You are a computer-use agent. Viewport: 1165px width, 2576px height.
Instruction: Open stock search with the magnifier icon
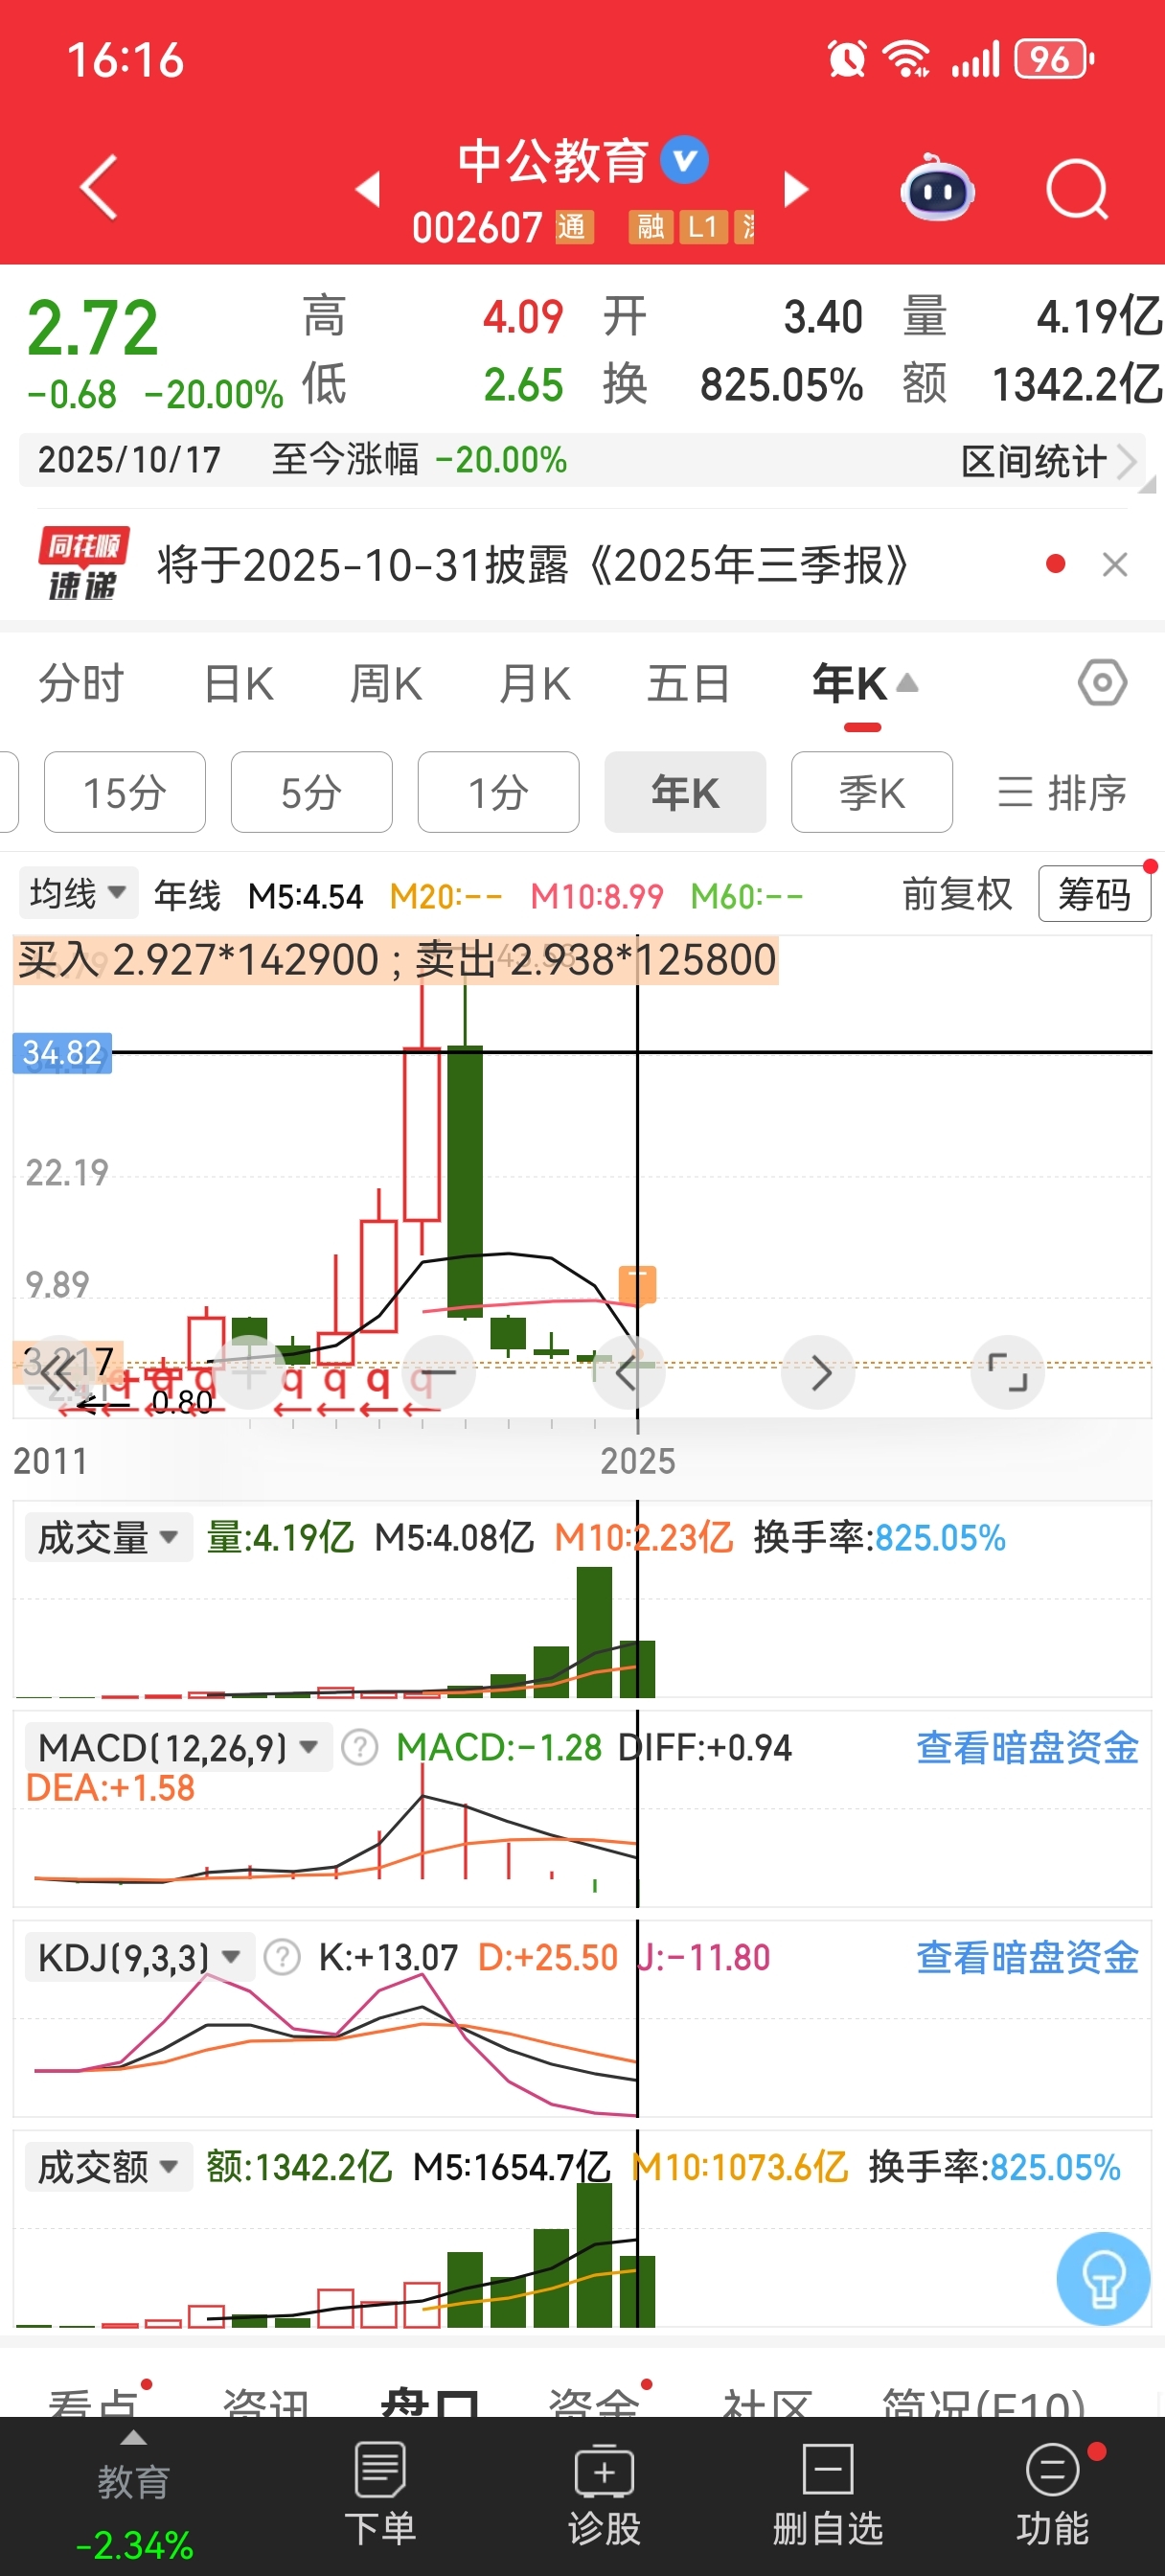point(1077,188)
